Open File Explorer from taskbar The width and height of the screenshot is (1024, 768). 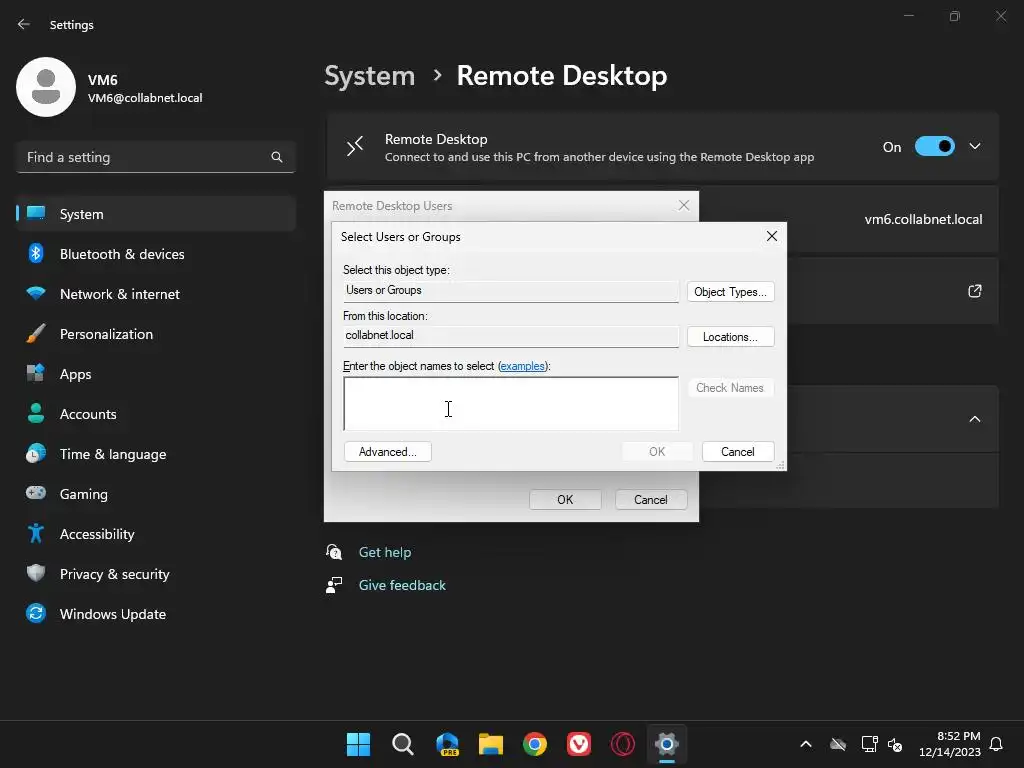pos(491,744)
